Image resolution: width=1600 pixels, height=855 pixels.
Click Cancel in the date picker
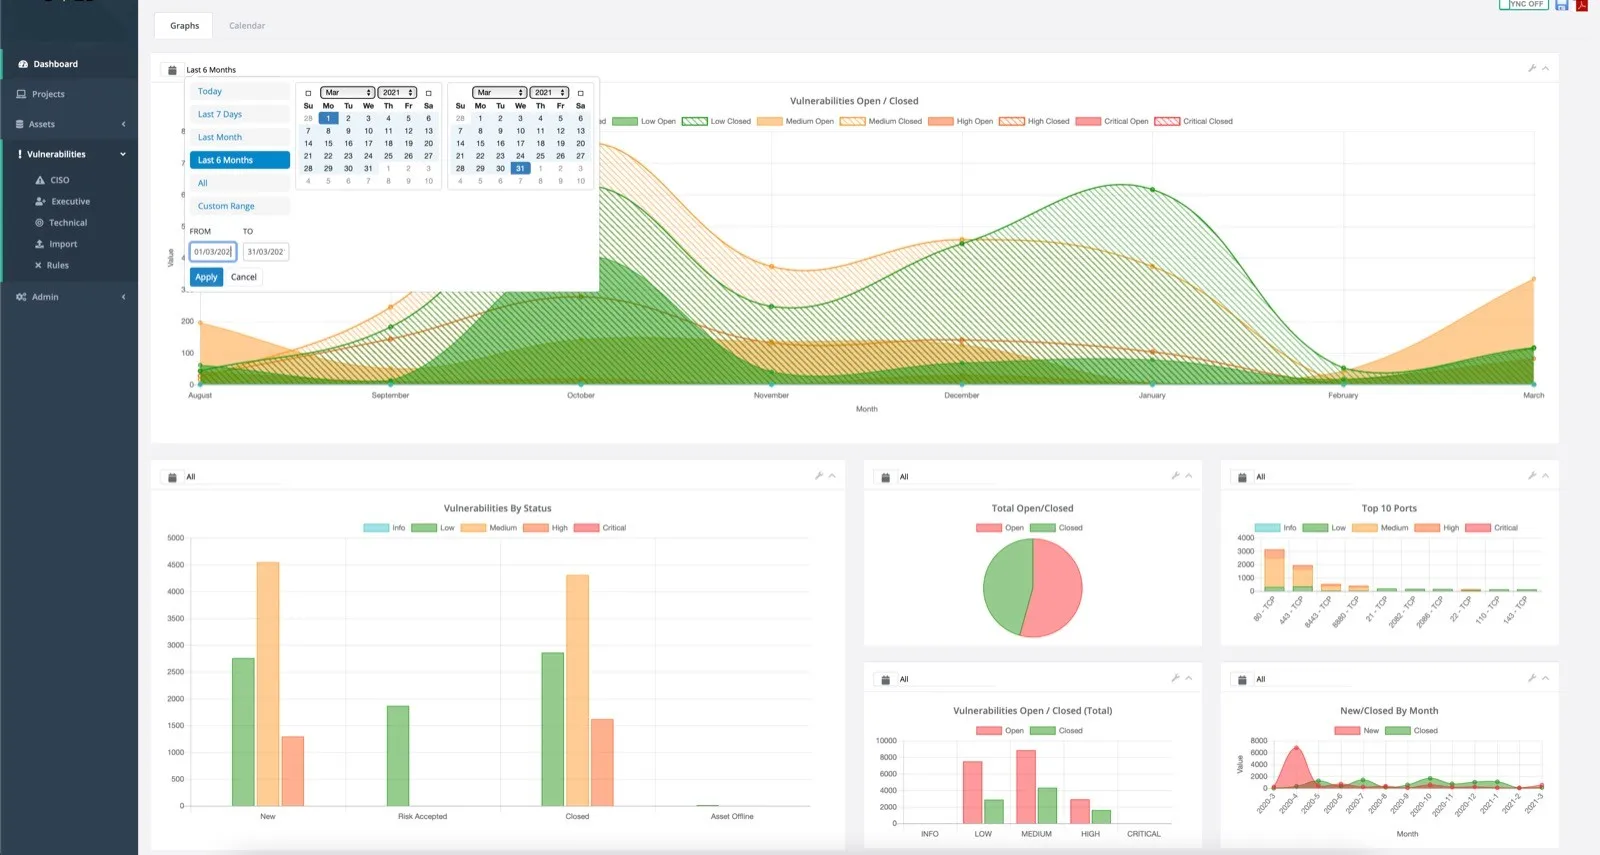click(244, 277)
